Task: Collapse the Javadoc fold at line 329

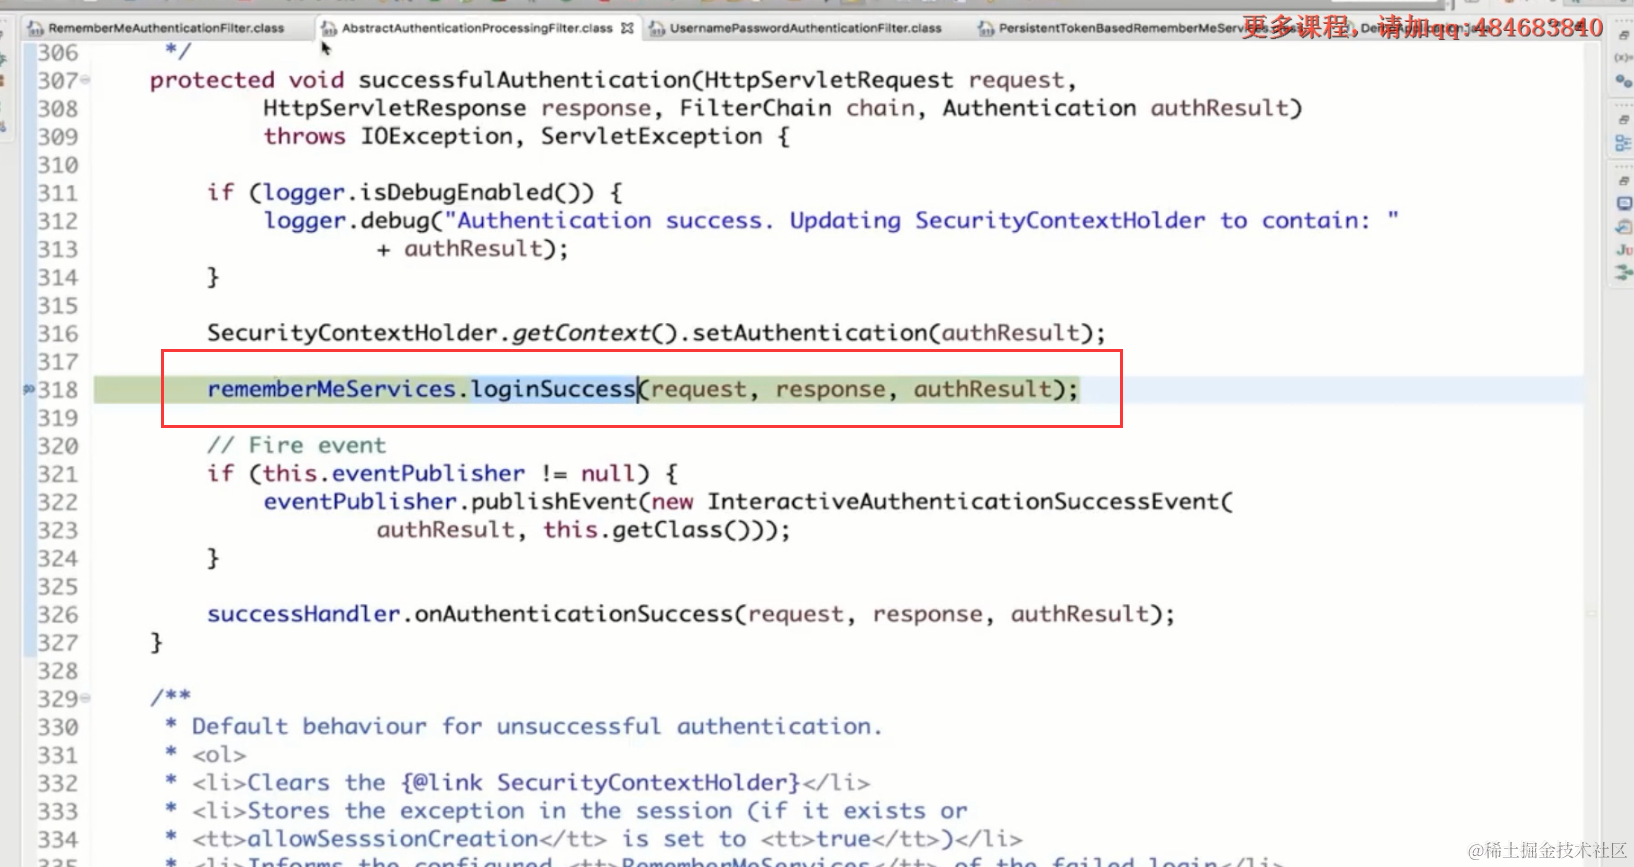Action: 85,698
